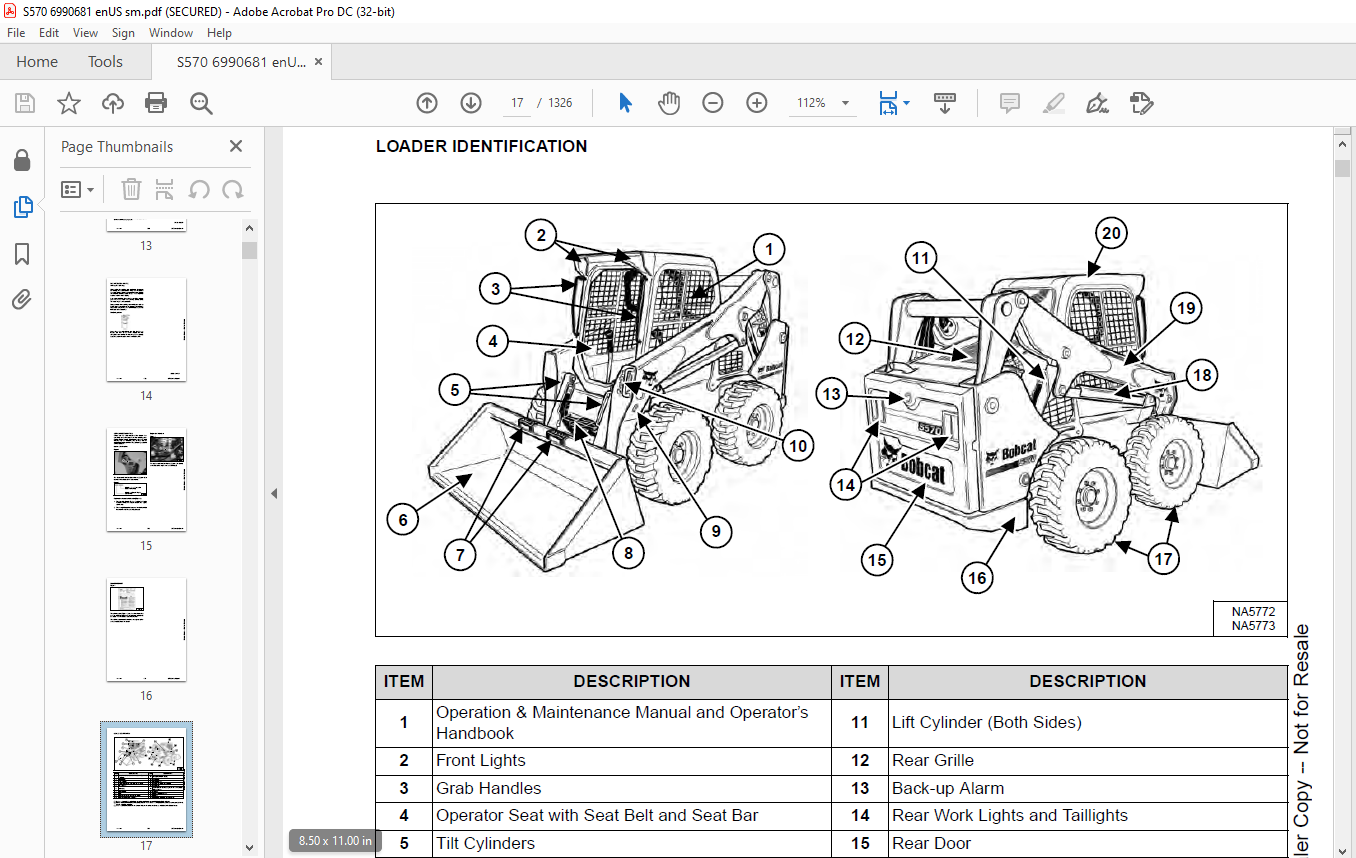Click Lift Cylinder (Both Sides) cell
The width and height of the screenshot is (1356, 858).
(1087, 722)
